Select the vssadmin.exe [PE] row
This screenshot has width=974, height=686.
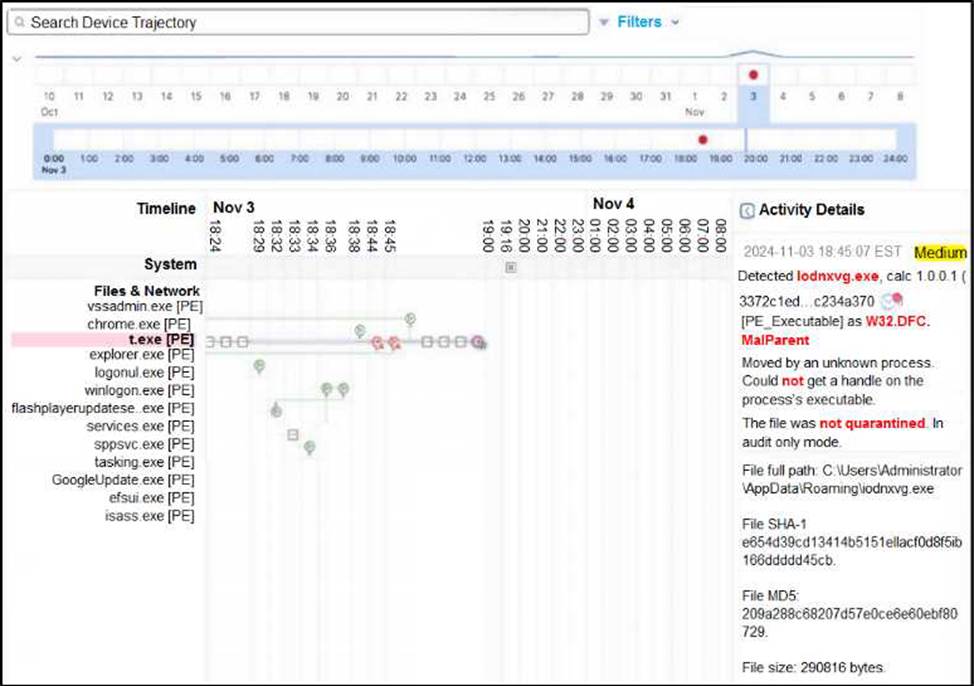[x=145, y=306]
